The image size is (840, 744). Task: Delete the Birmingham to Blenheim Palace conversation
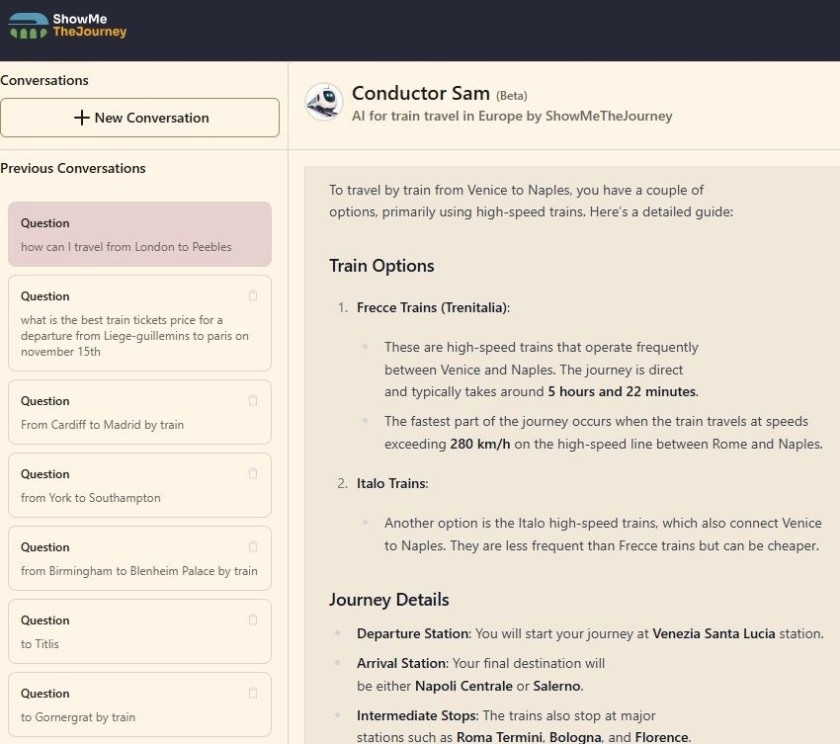pos(253,547)
